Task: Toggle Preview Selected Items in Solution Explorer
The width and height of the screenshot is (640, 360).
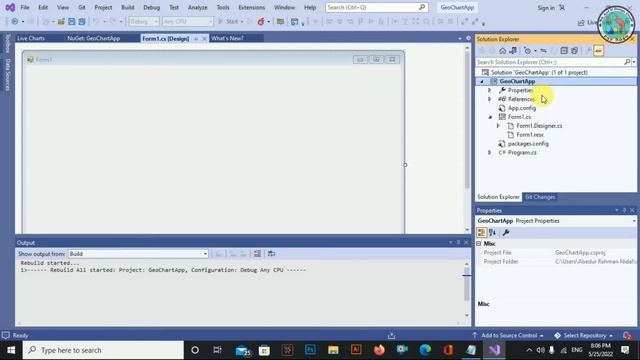Action: pyautogui.click(x=598, y=51)
